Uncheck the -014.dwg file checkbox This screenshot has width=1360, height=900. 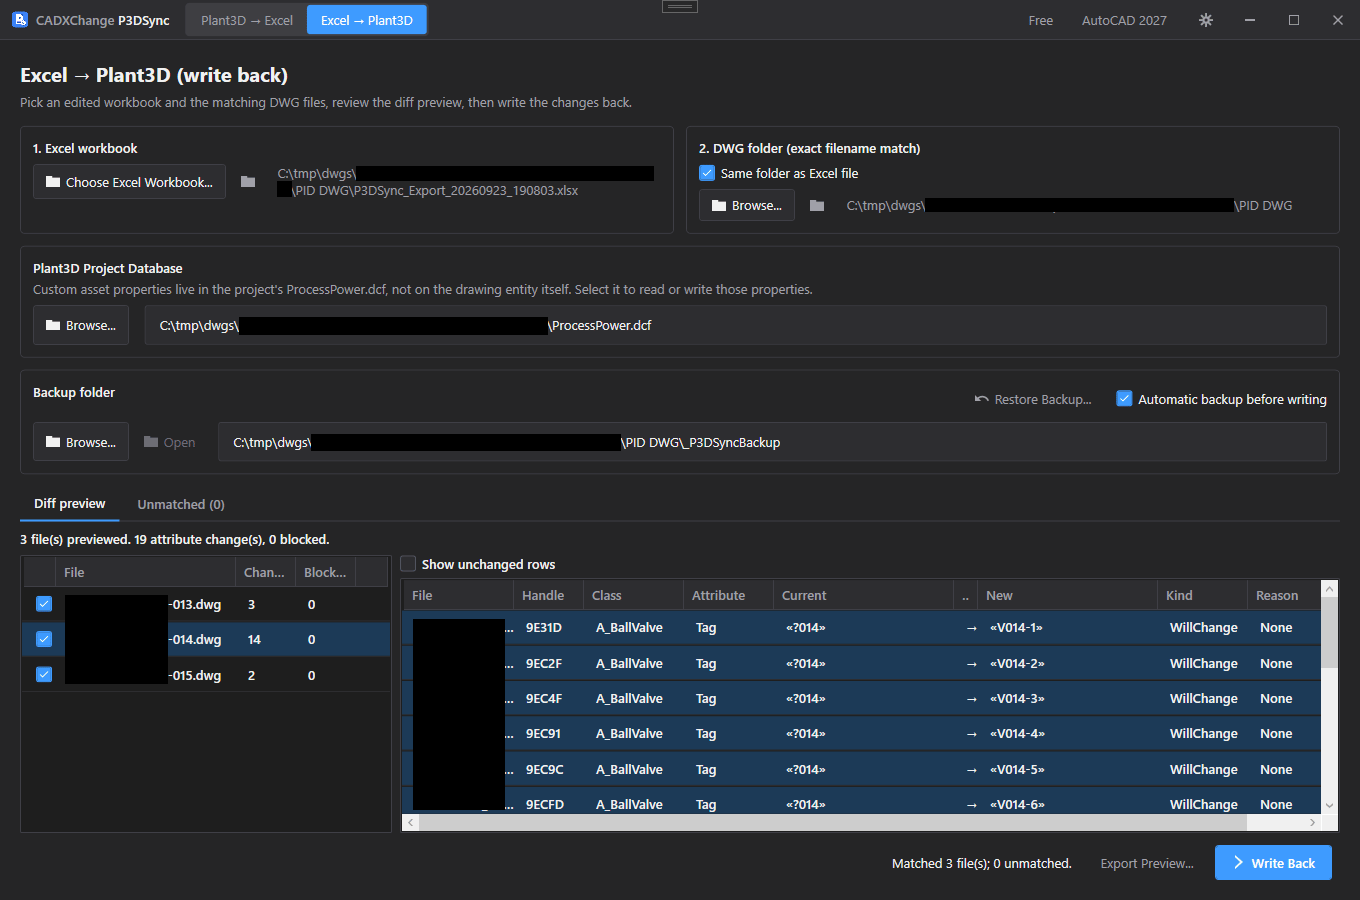pyautogui.click(x=44, y=639)
